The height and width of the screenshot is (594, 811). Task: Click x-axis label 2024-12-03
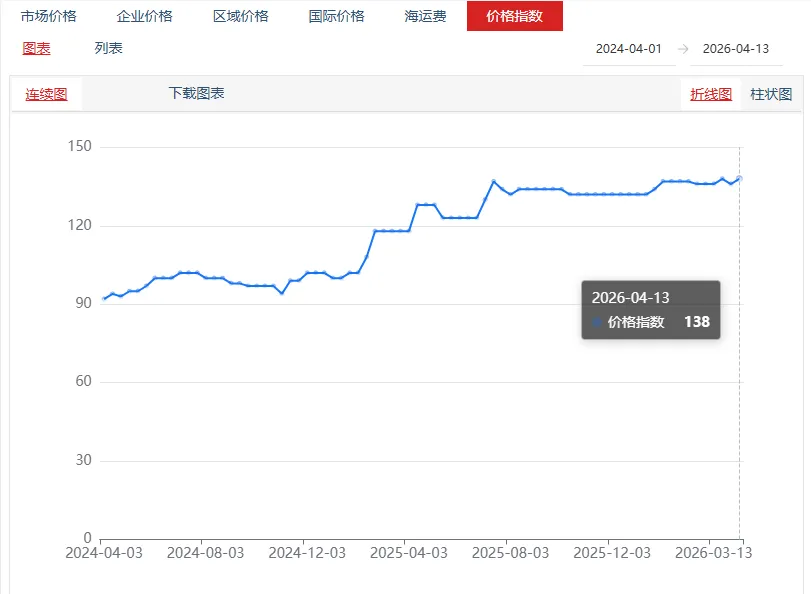point(307,553)
